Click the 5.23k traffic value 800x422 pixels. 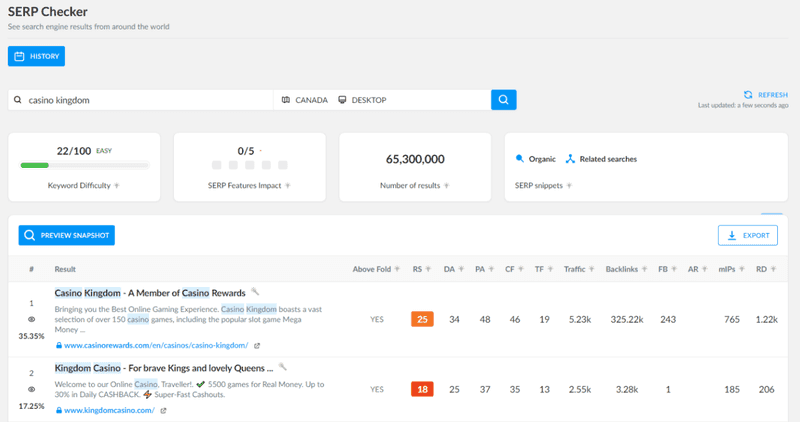(580, 319)
